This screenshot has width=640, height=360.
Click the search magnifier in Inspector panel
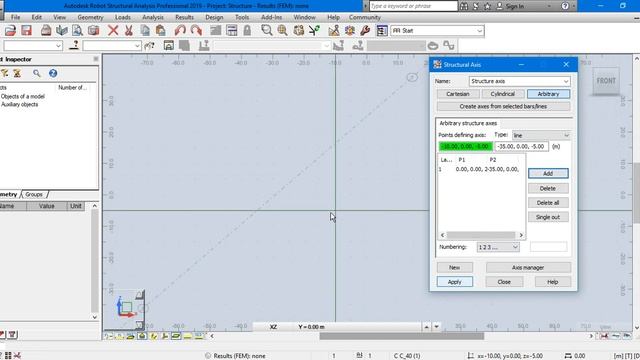[x=37, y=73]
